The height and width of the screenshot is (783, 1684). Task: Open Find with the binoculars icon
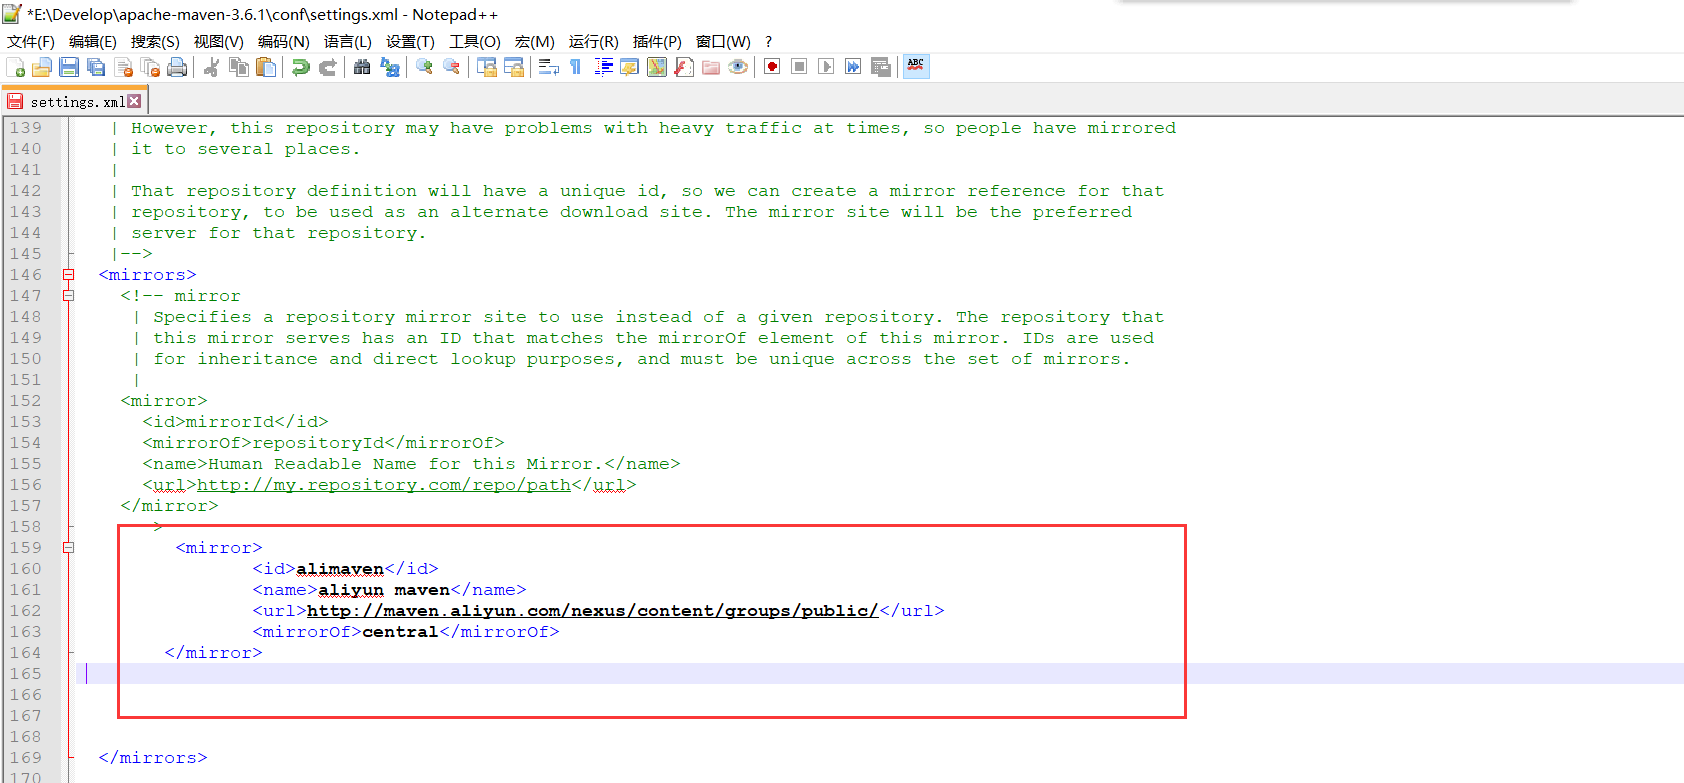point(363,67)
